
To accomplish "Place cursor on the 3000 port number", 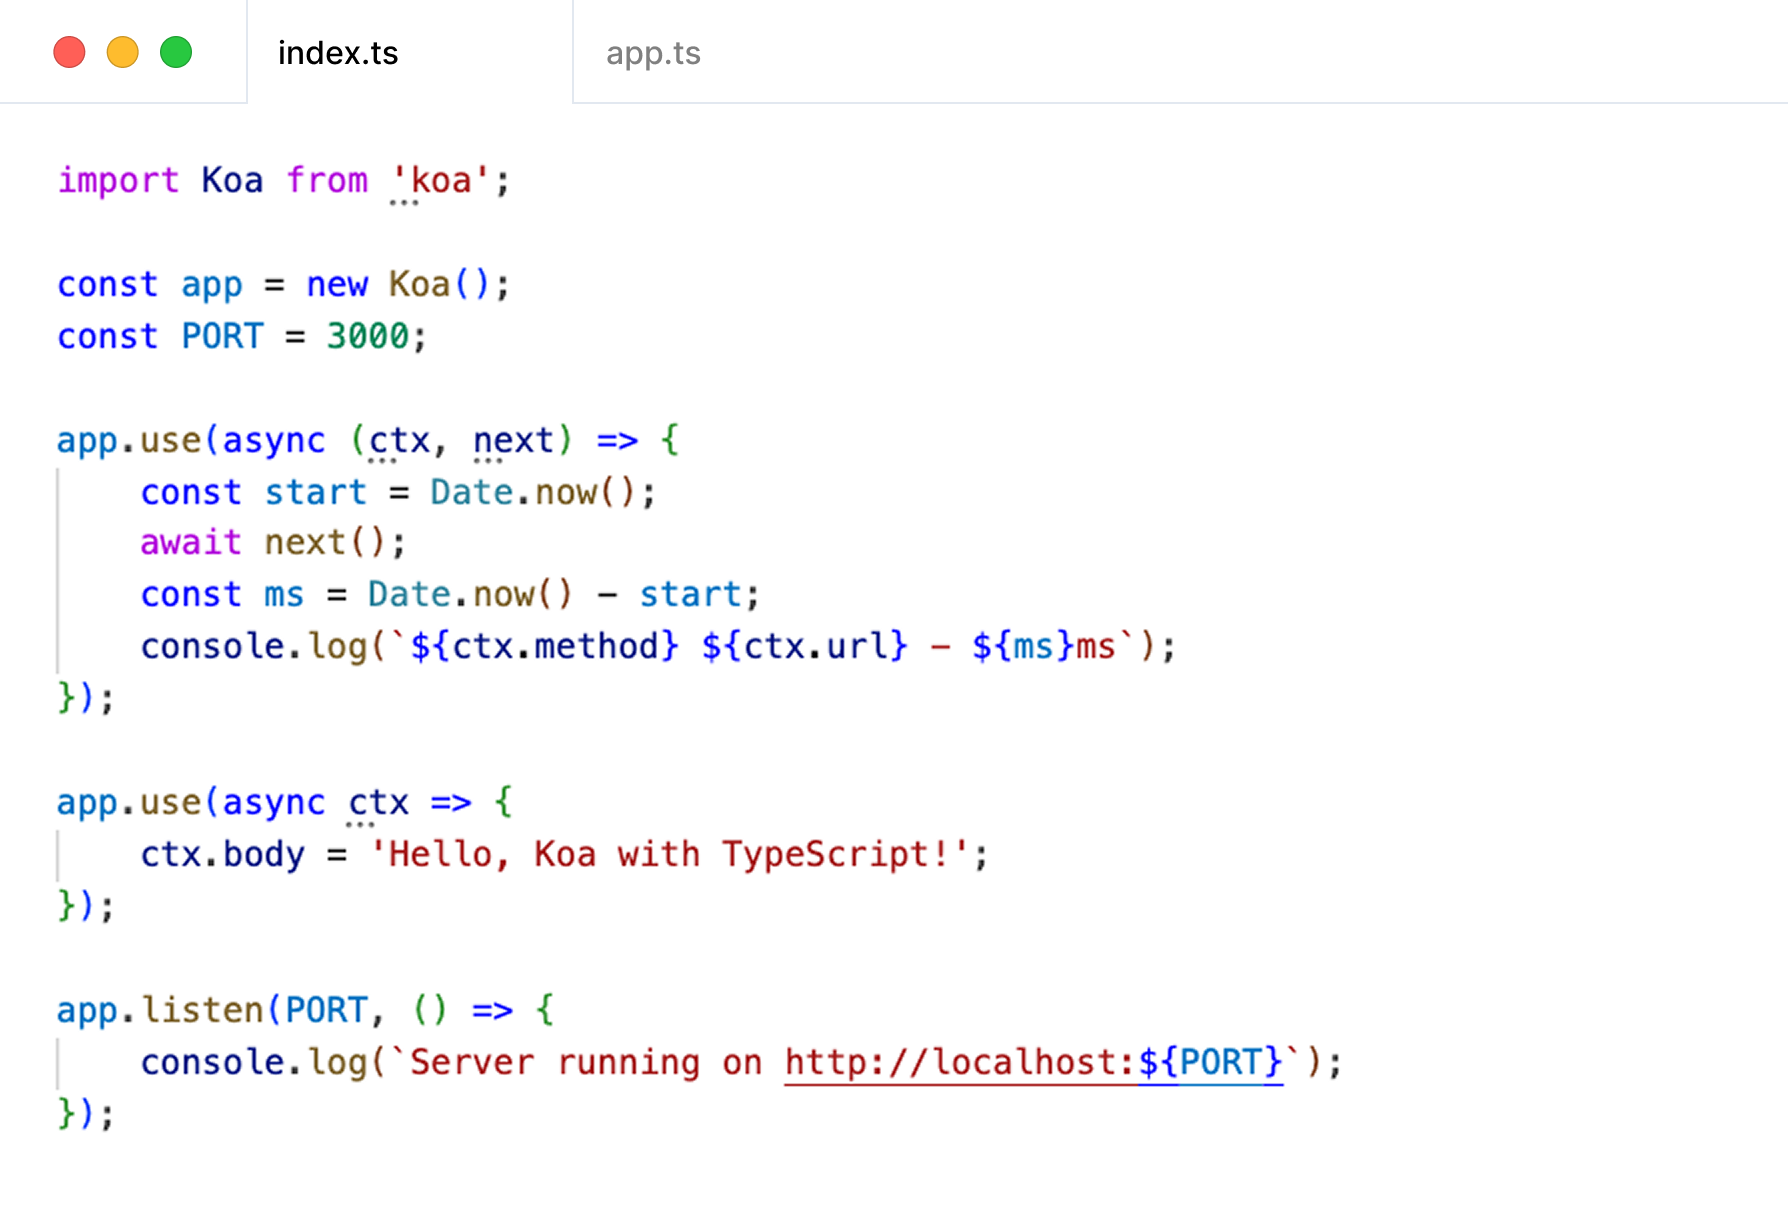I will click(367, 337).
